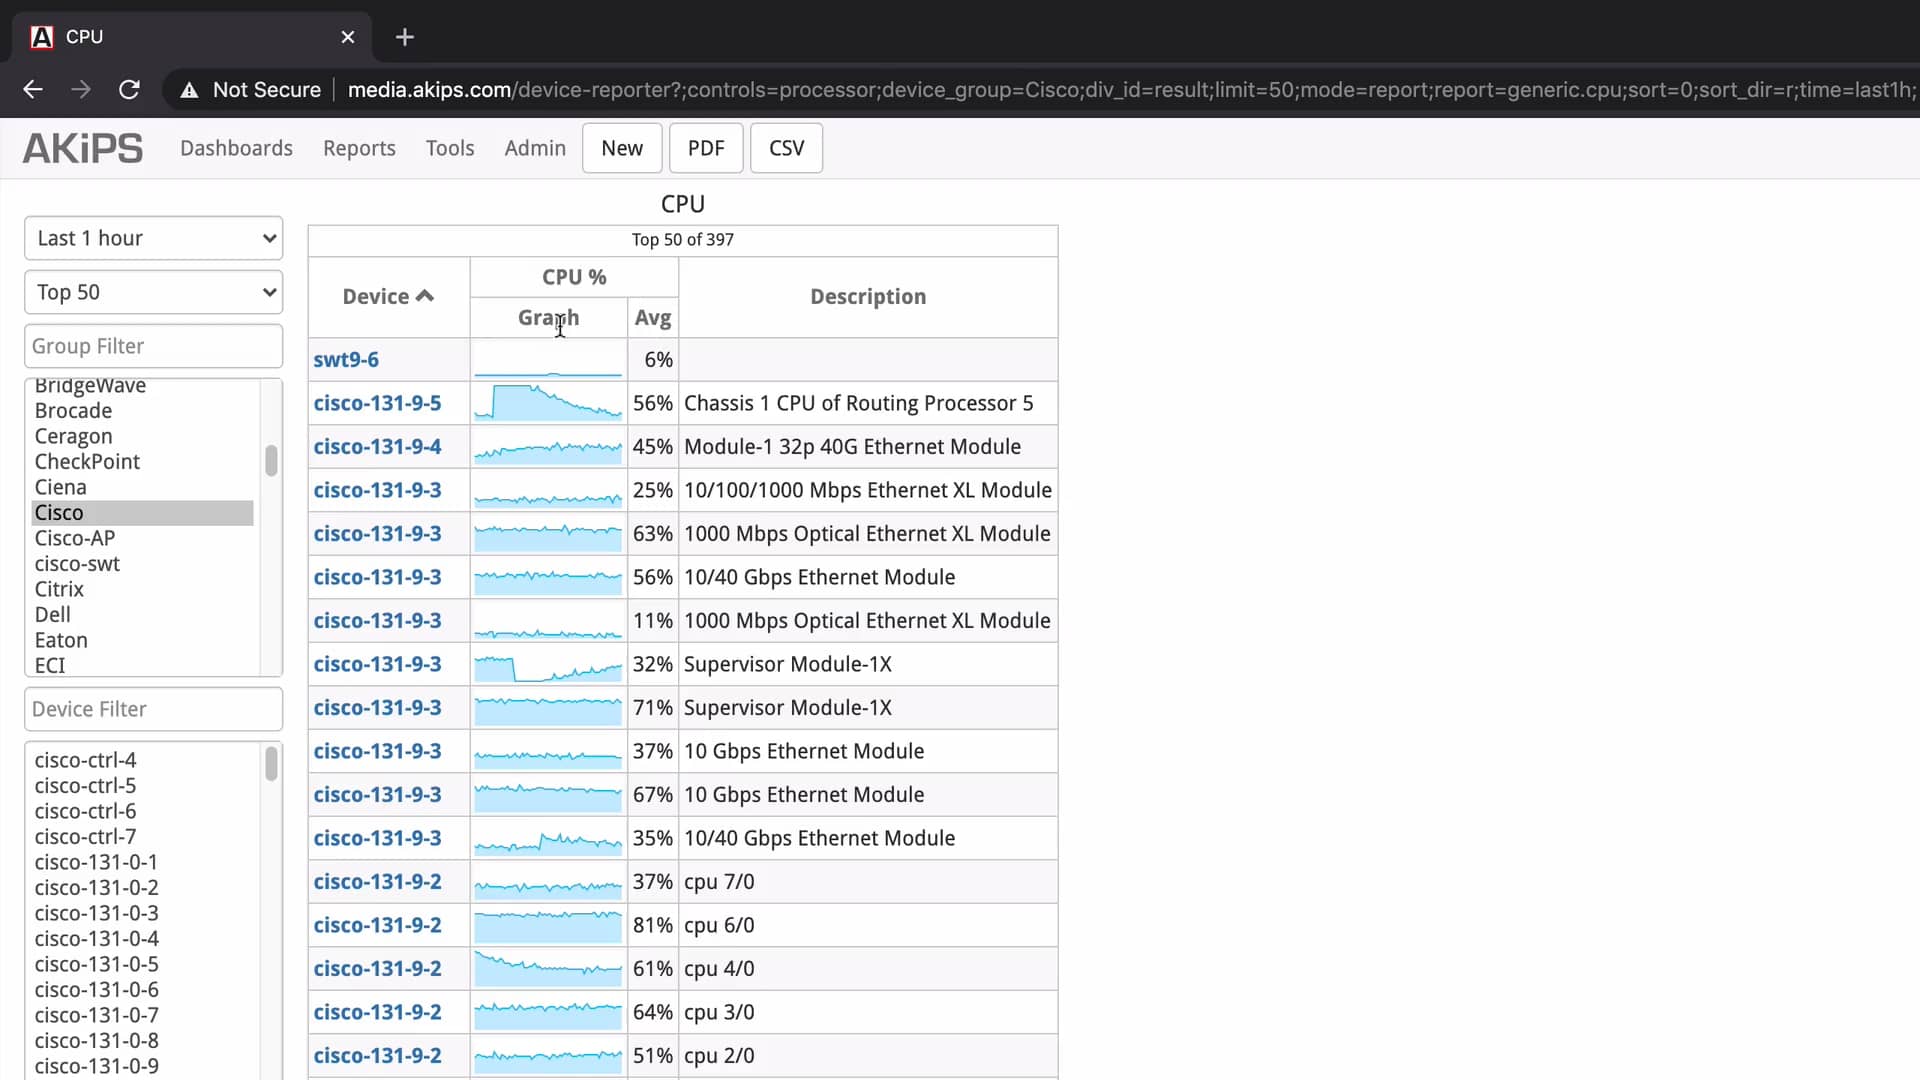This screenshot has width=1920, height=1080.
Task: Click the Not Secure warning icon
Action: click(x=189, y=89)
